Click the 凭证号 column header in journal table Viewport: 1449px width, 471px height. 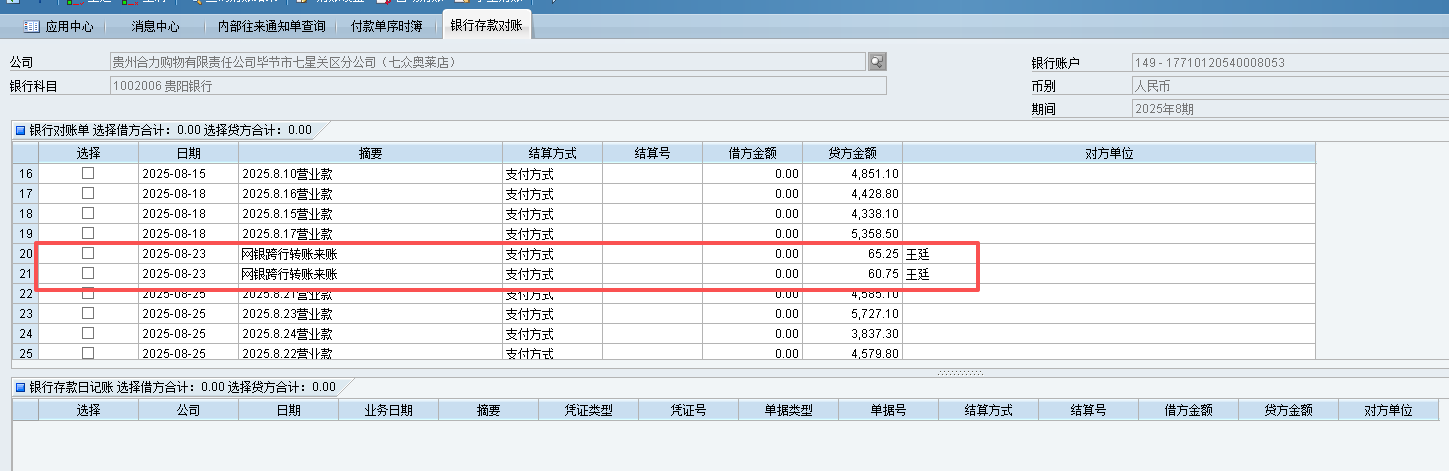tap(688, 410)
